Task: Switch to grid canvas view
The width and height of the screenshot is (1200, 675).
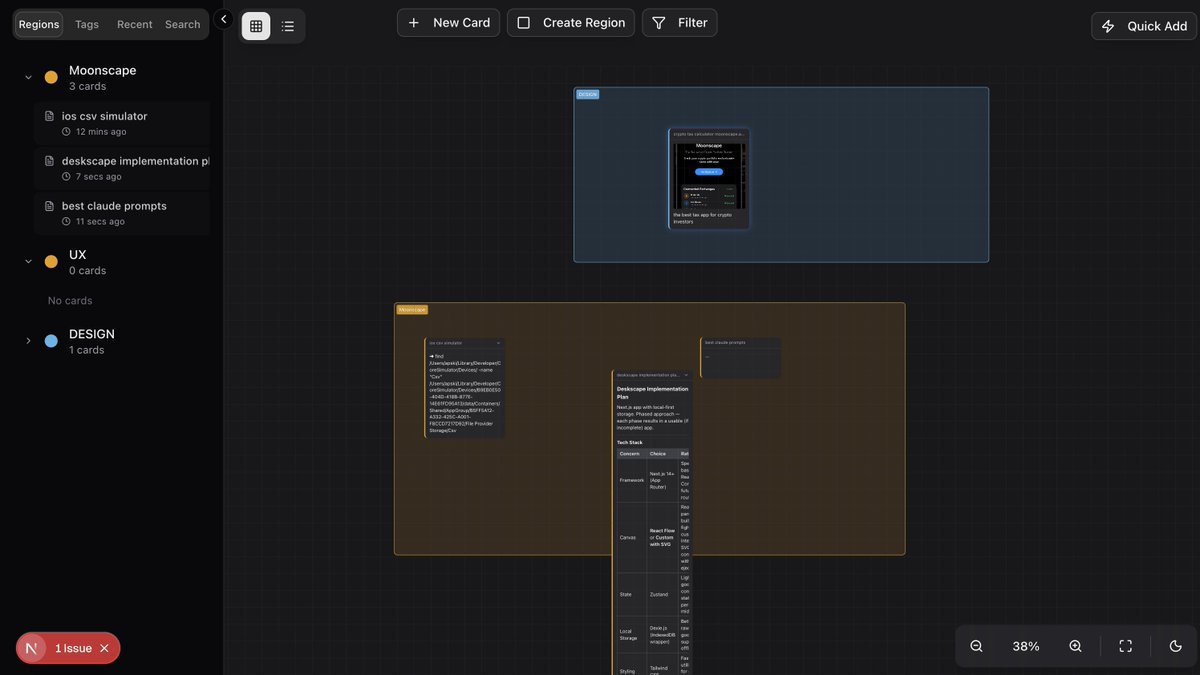Action: [256, 26]
